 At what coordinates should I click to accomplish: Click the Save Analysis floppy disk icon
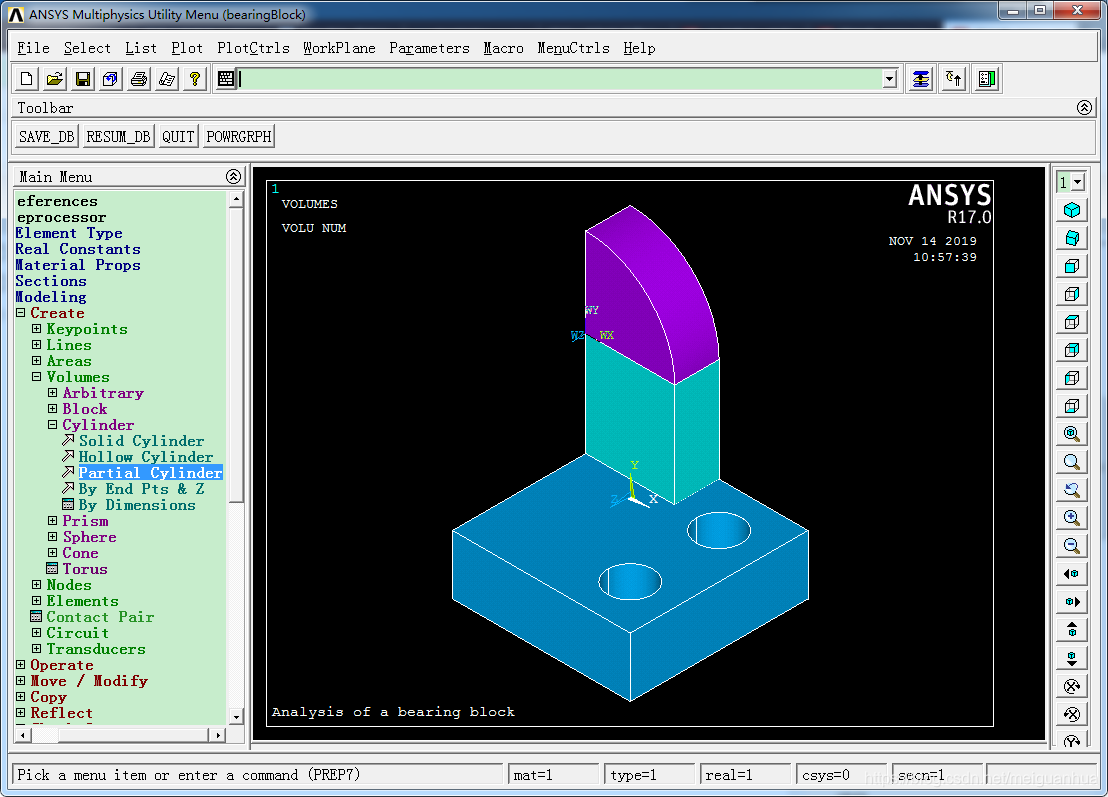pos(83,79)
